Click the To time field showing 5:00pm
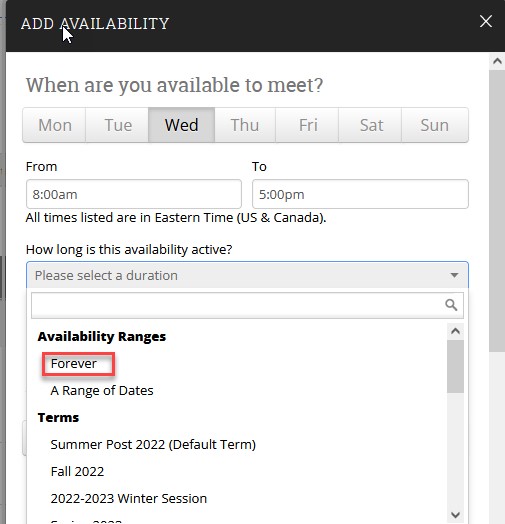The width and height of the screenshot is (505, 524). 360,194
